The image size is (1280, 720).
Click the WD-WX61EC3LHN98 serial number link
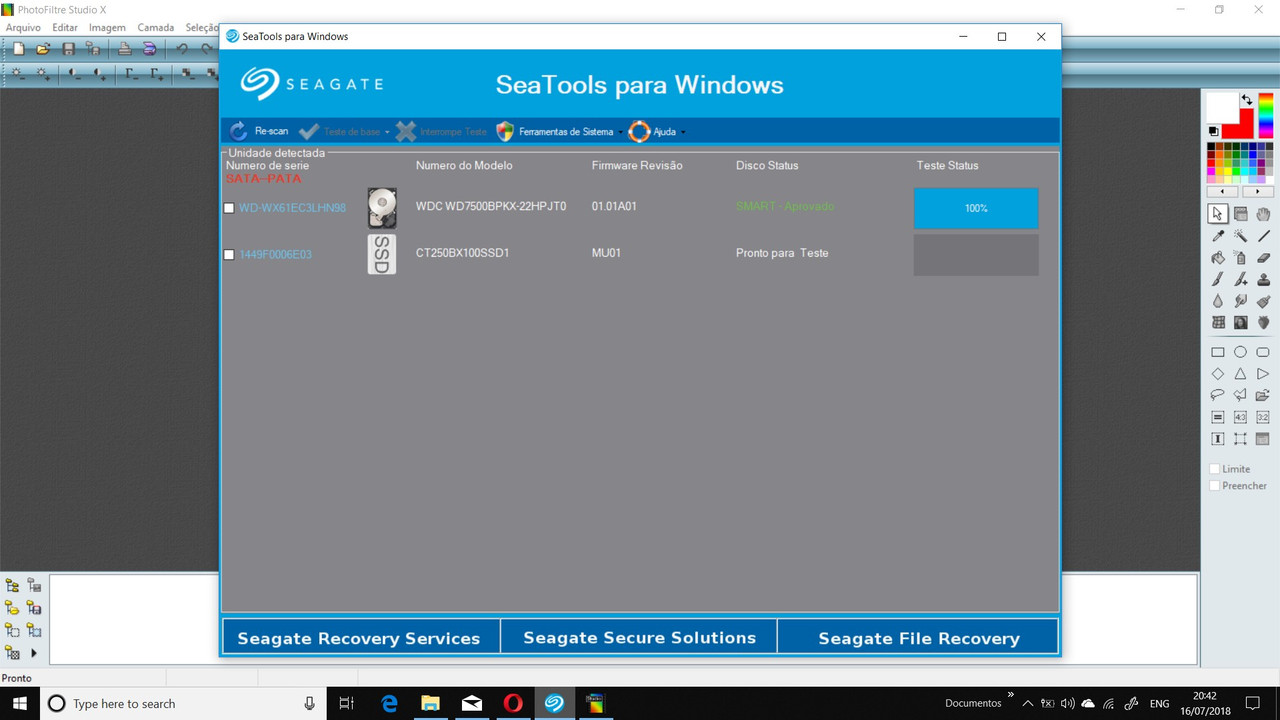point(292,208)
